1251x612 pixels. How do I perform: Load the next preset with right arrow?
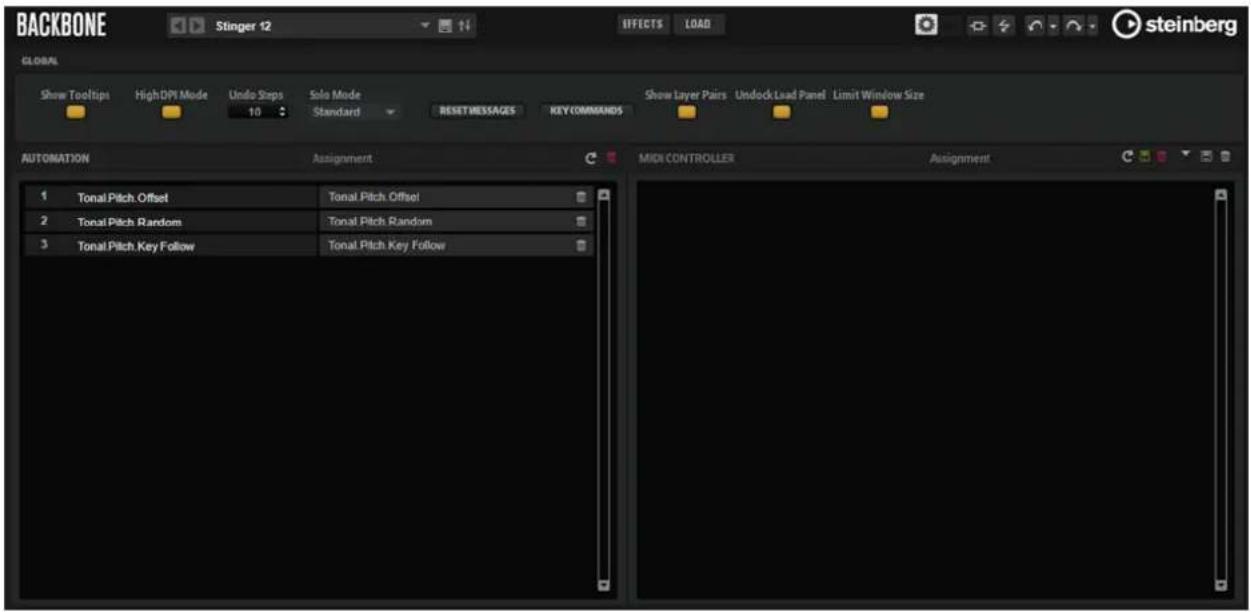tap(197, 27)
